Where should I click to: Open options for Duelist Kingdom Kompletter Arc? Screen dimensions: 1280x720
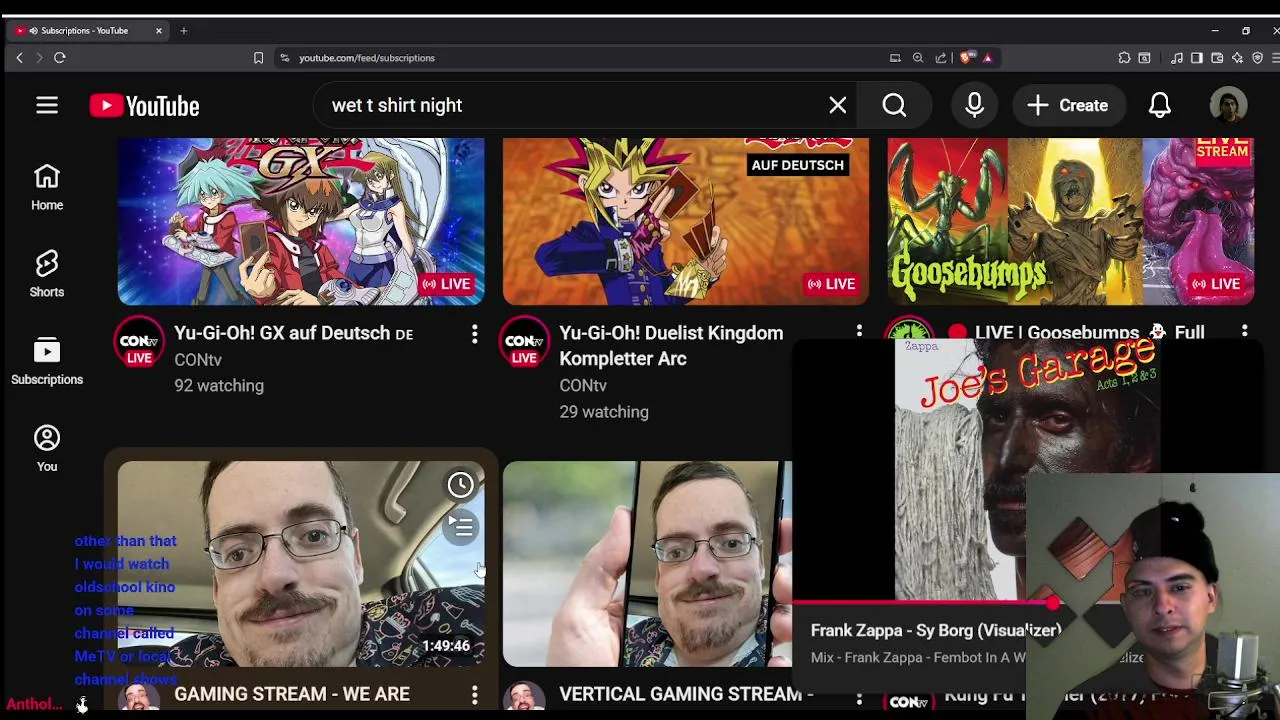tap(859, 331)
